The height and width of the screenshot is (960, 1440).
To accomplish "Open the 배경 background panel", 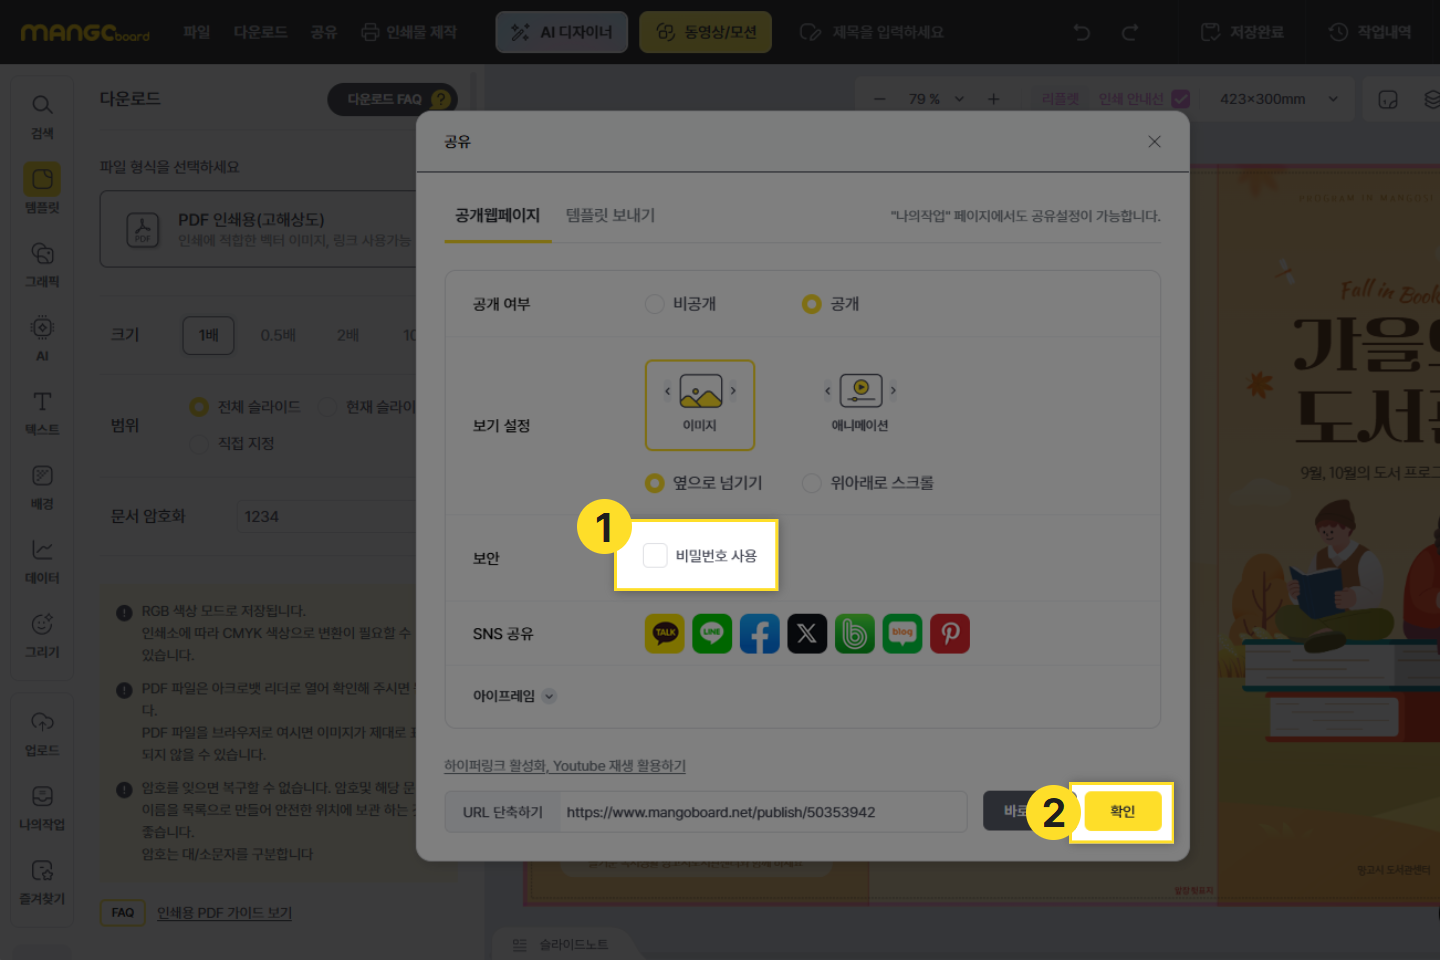I will (42, 486).
